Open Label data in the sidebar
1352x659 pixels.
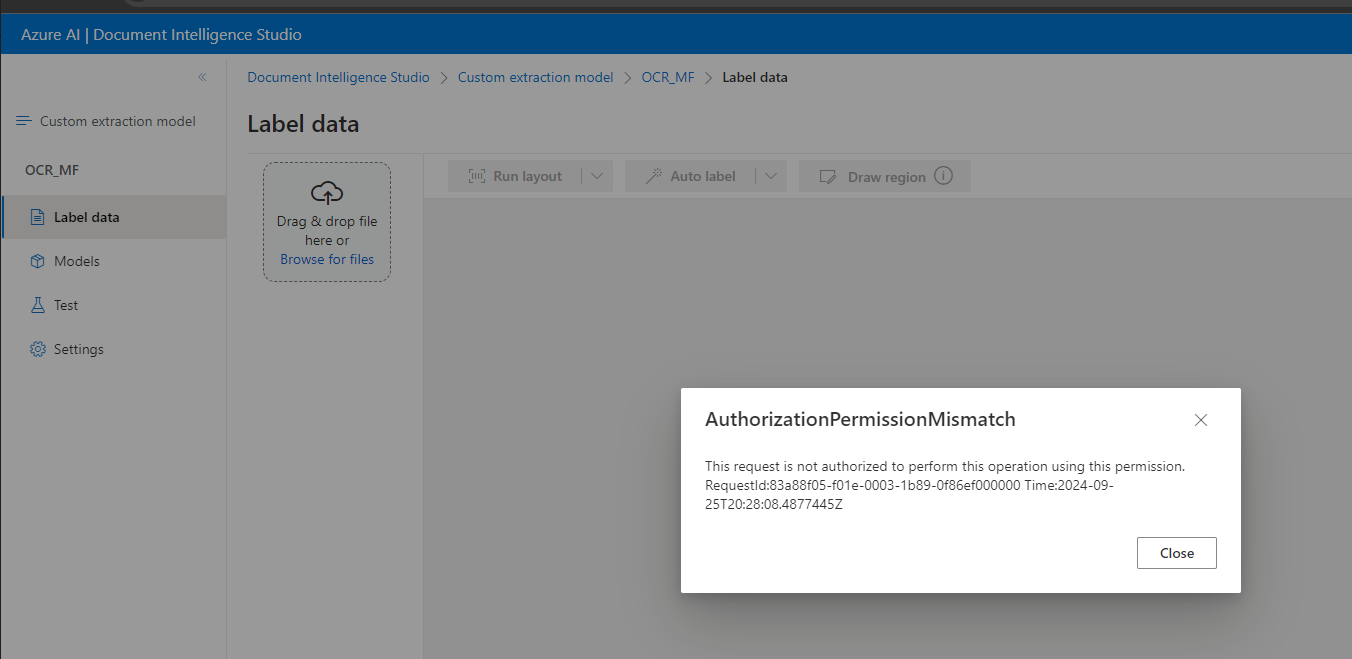(114, 217)
